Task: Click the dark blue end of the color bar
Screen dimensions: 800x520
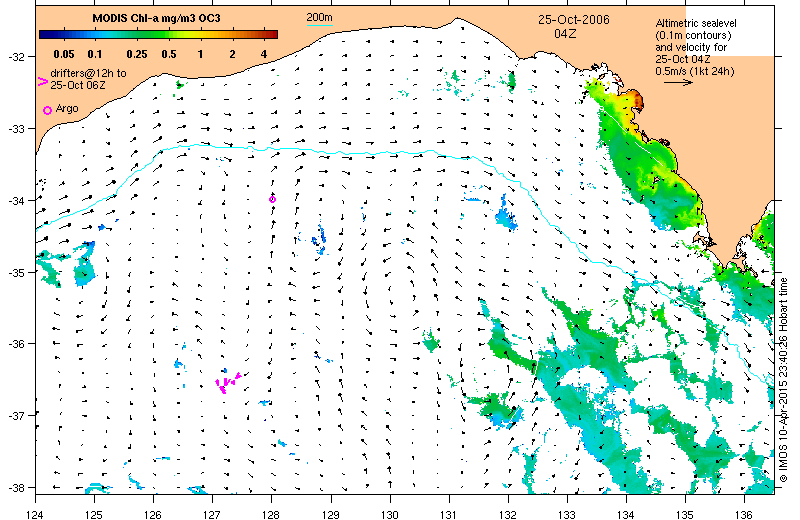Action: [x=46, y=35]
